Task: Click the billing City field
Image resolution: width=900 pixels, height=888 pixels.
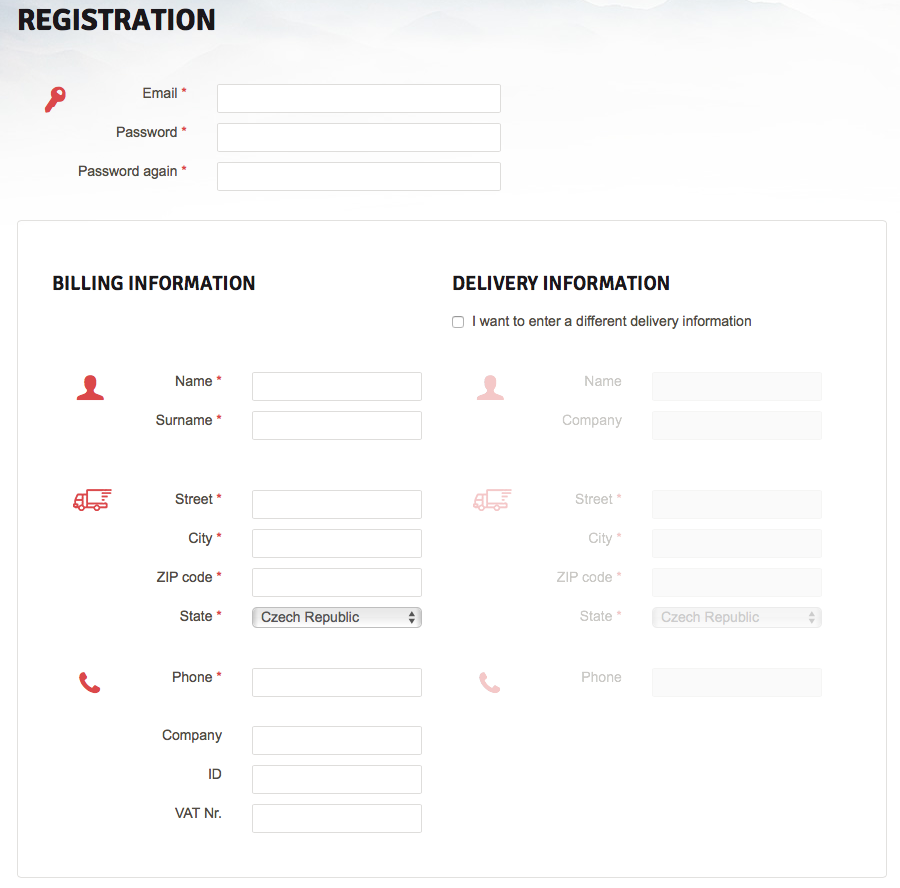Action: (x=337, y=543)
